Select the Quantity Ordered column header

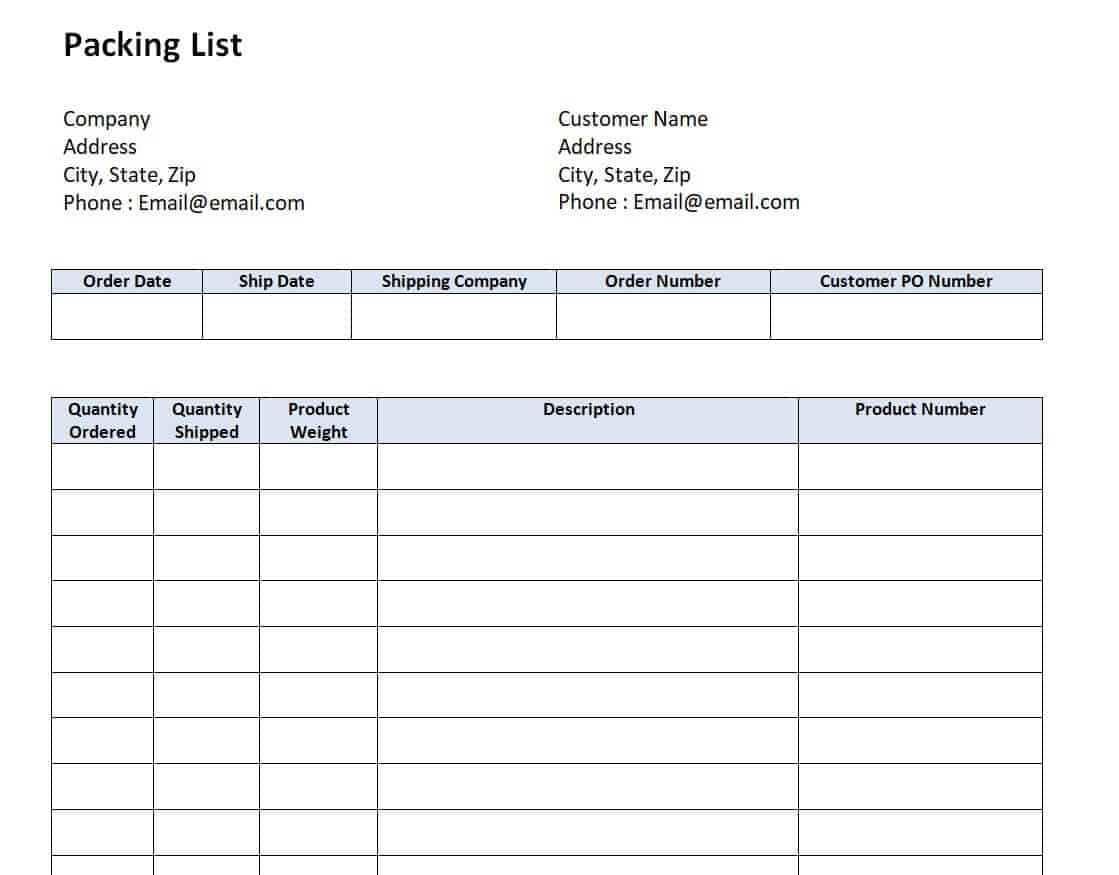pyautogui.click(x=103, y=420)
